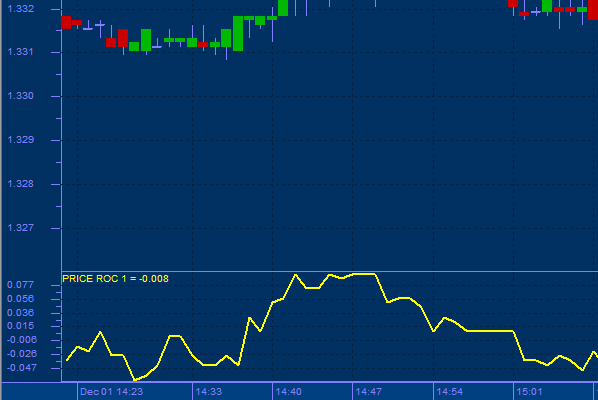Click the 15:01 time axis label

coord(529,392)
